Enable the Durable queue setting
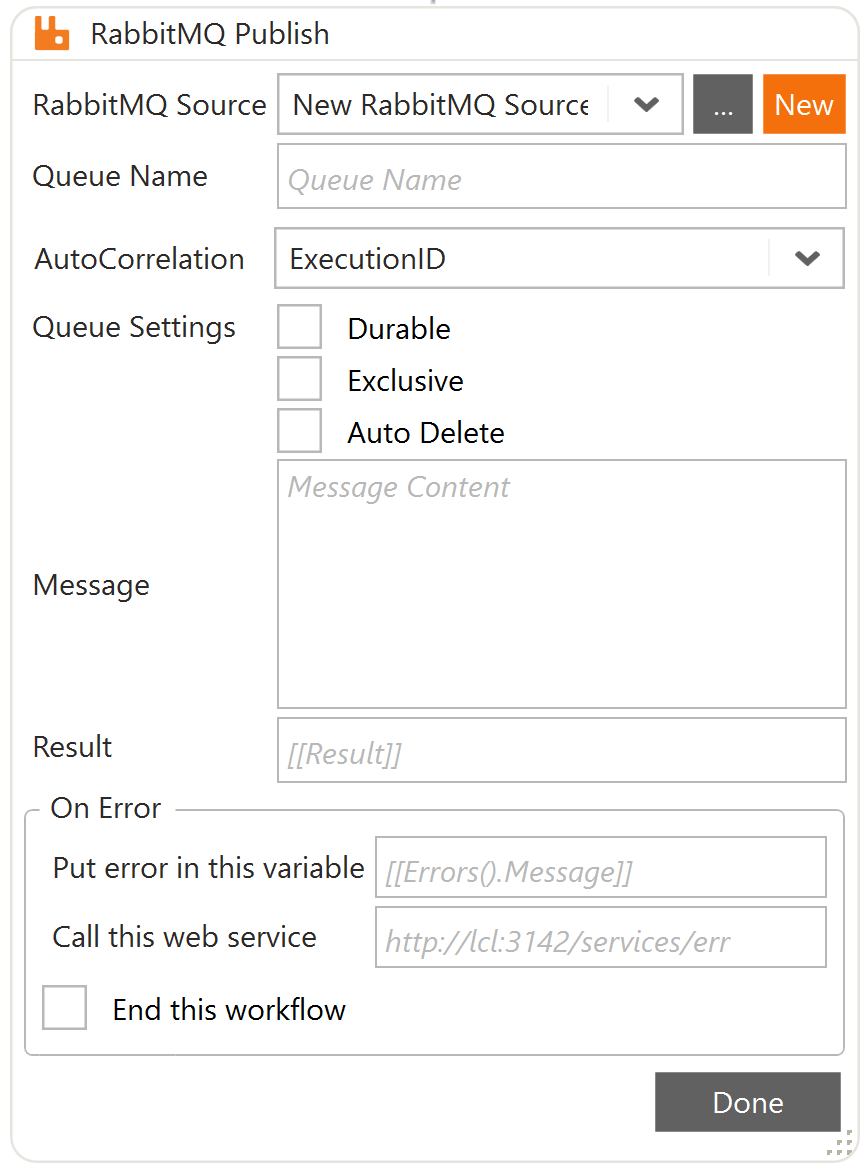 coord(299,326)
